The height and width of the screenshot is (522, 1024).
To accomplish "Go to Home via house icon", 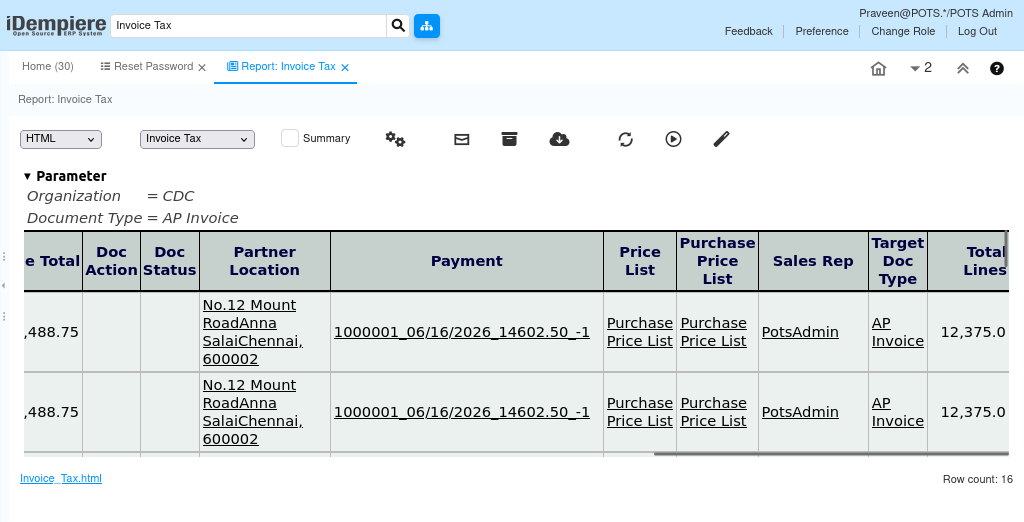I will [878, 68].
